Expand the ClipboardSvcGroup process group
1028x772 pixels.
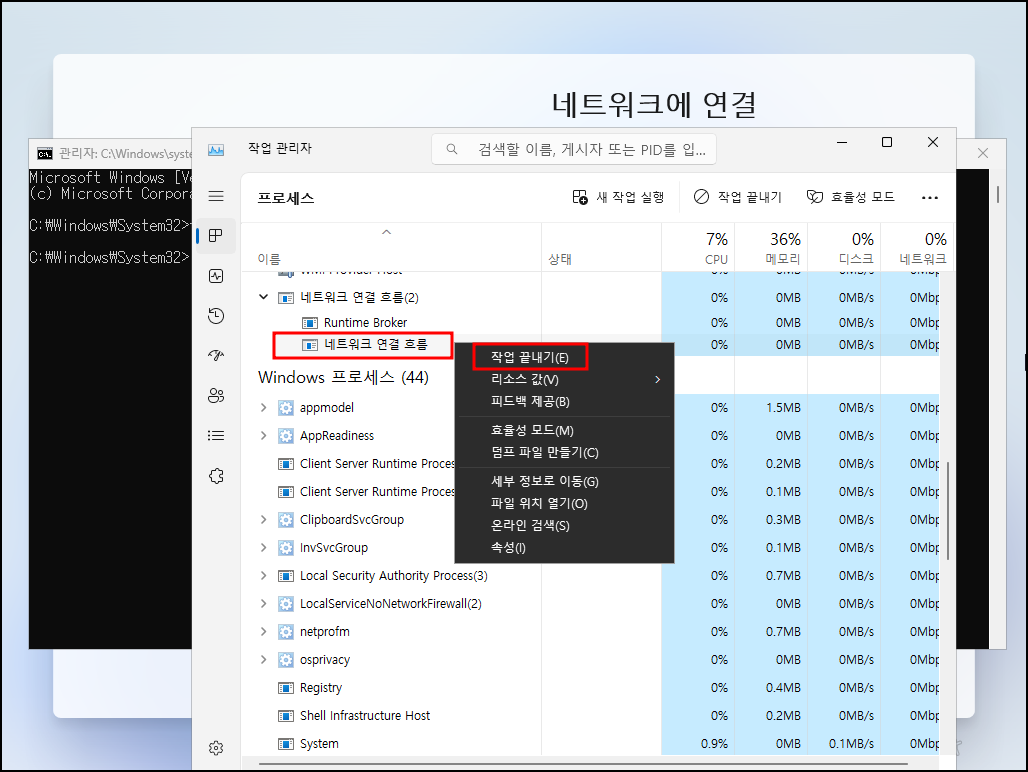pyautogui.click(x=264, y=520)
